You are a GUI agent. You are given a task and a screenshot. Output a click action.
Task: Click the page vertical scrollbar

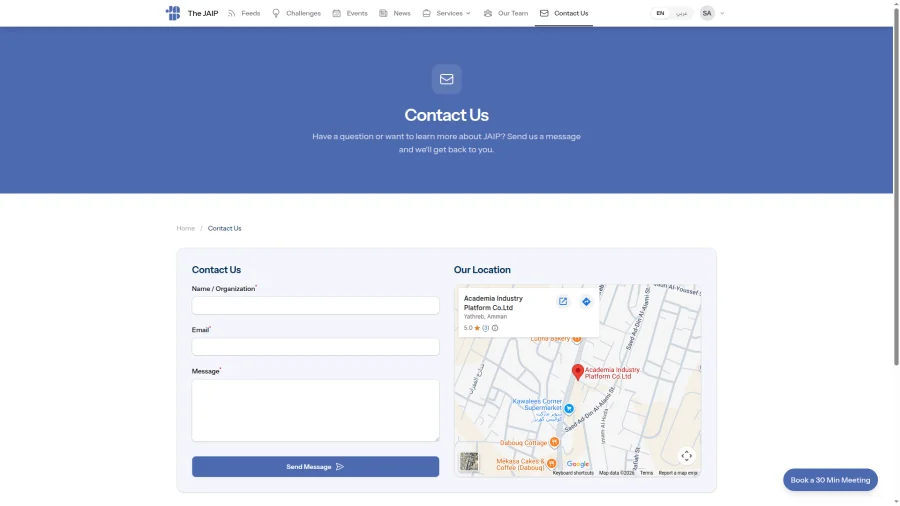coord(896,186)
